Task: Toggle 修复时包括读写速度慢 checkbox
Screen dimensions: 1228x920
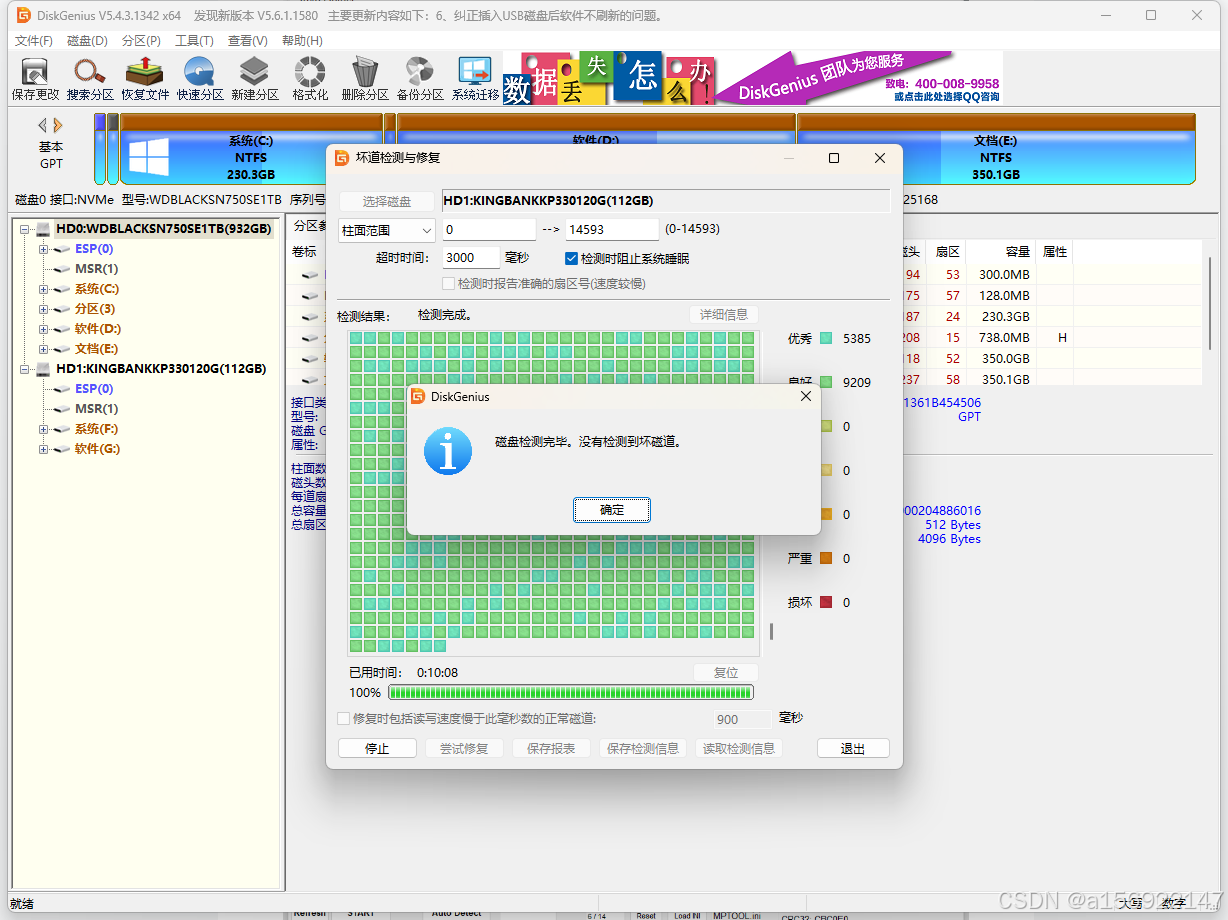Action: point(344,718)
